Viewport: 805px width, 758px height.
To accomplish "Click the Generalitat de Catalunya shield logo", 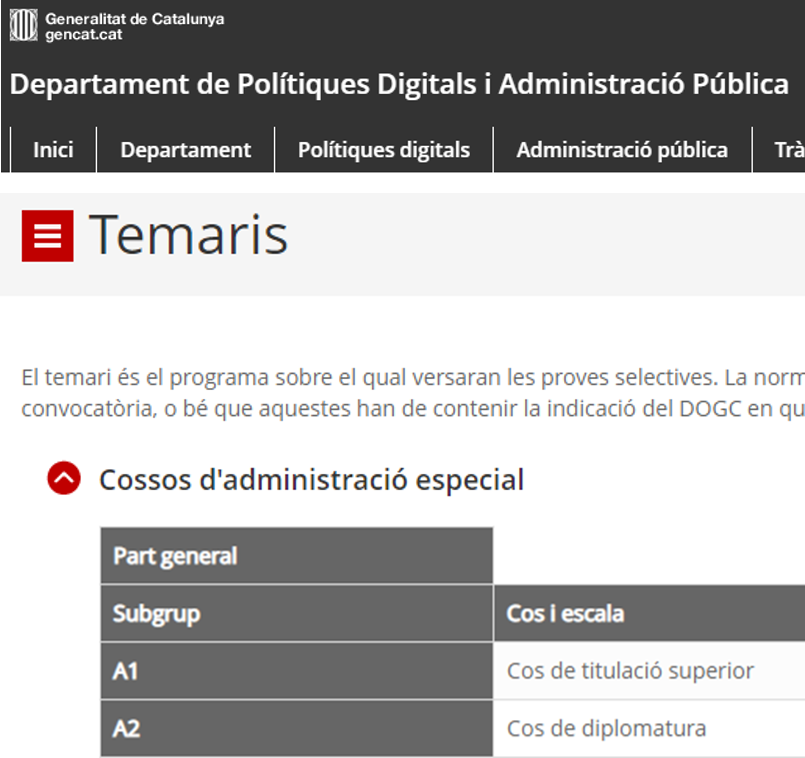I will click(x=23, y=25).
